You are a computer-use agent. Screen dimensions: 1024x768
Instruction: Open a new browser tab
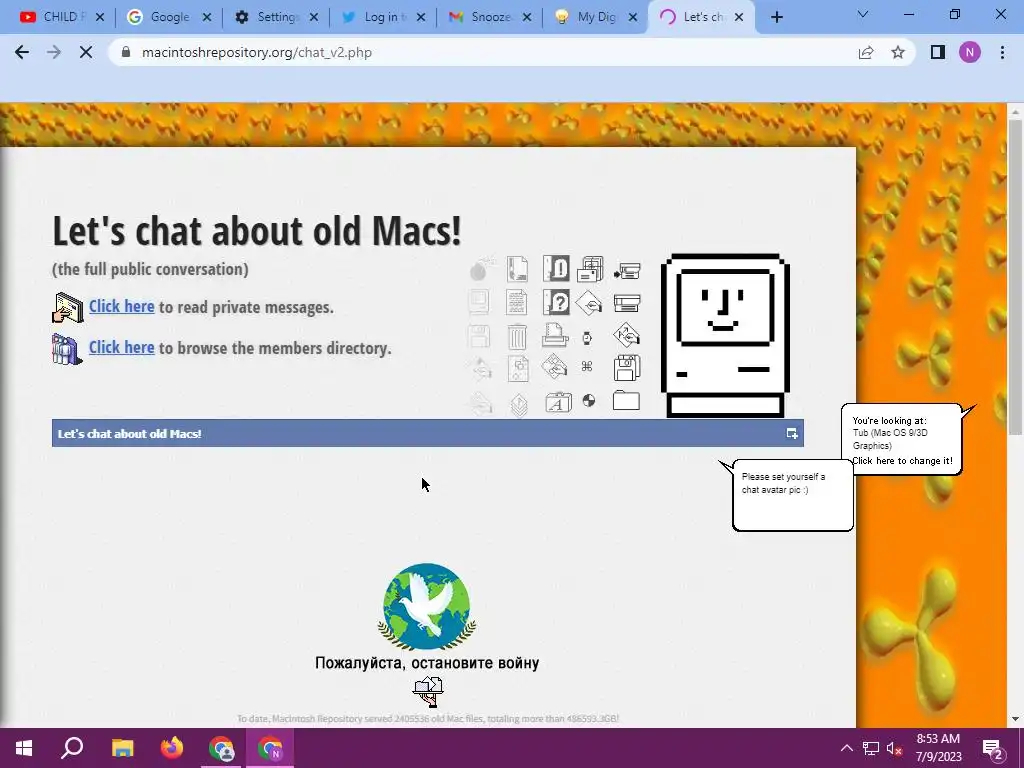pos(776,17)
